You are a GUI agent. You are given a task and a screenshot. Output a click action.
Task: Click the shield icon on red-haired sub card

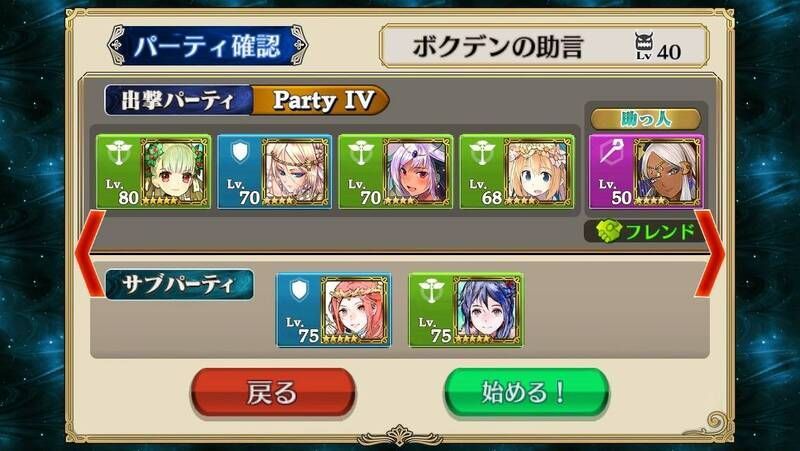click(299, 290)
